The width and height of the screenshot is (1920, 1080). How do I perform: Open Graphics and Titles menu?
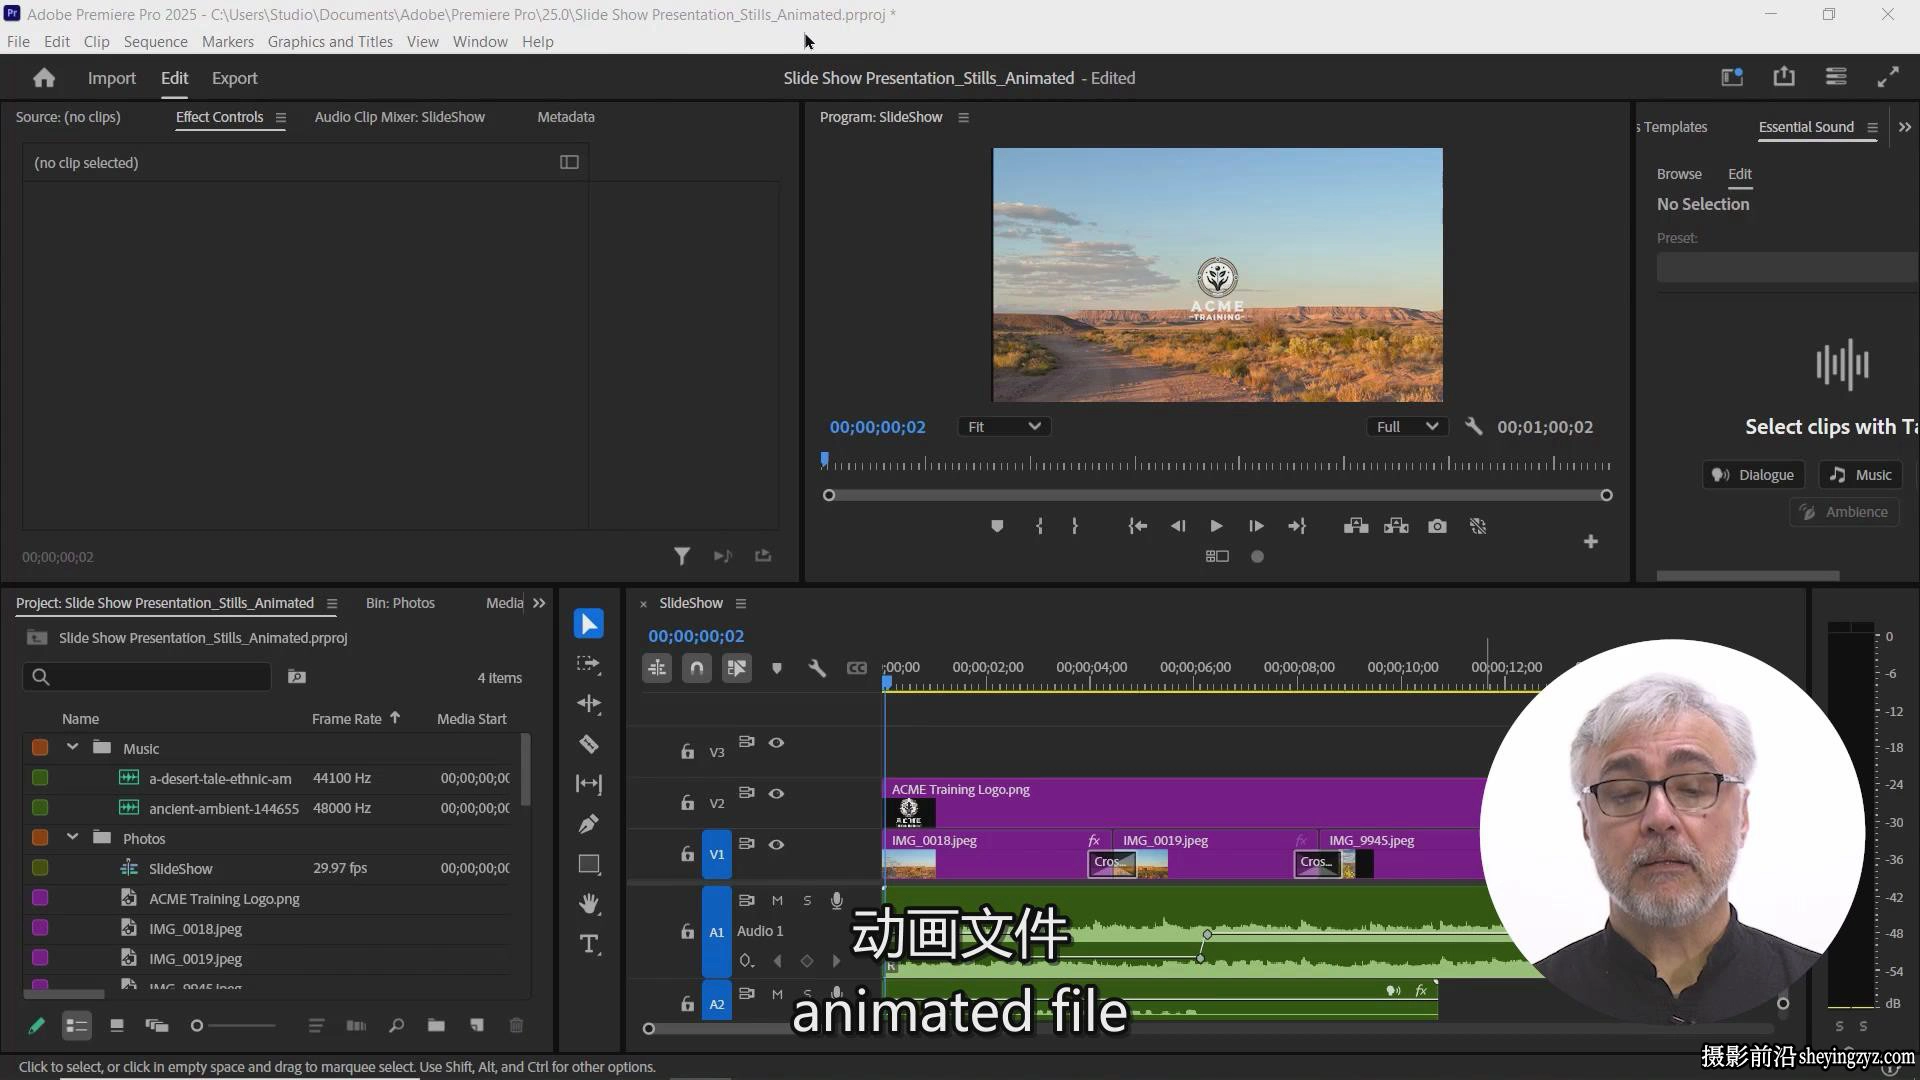point(330,41)
